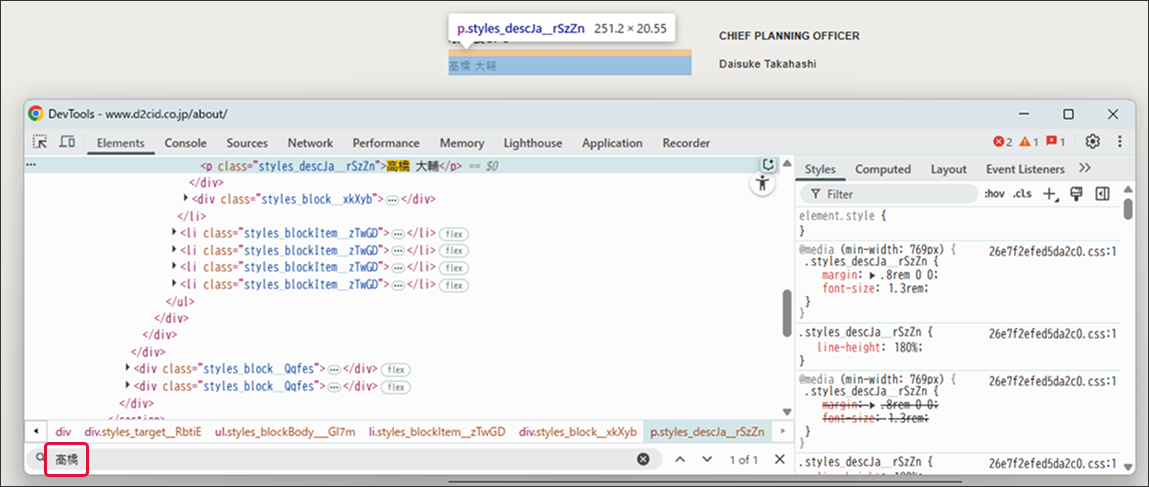Image resolution: width=1149 pixels, height=487 pixels.
Task: Open the Sources tab
Action: pyautogui.click(x=247, y=143)
